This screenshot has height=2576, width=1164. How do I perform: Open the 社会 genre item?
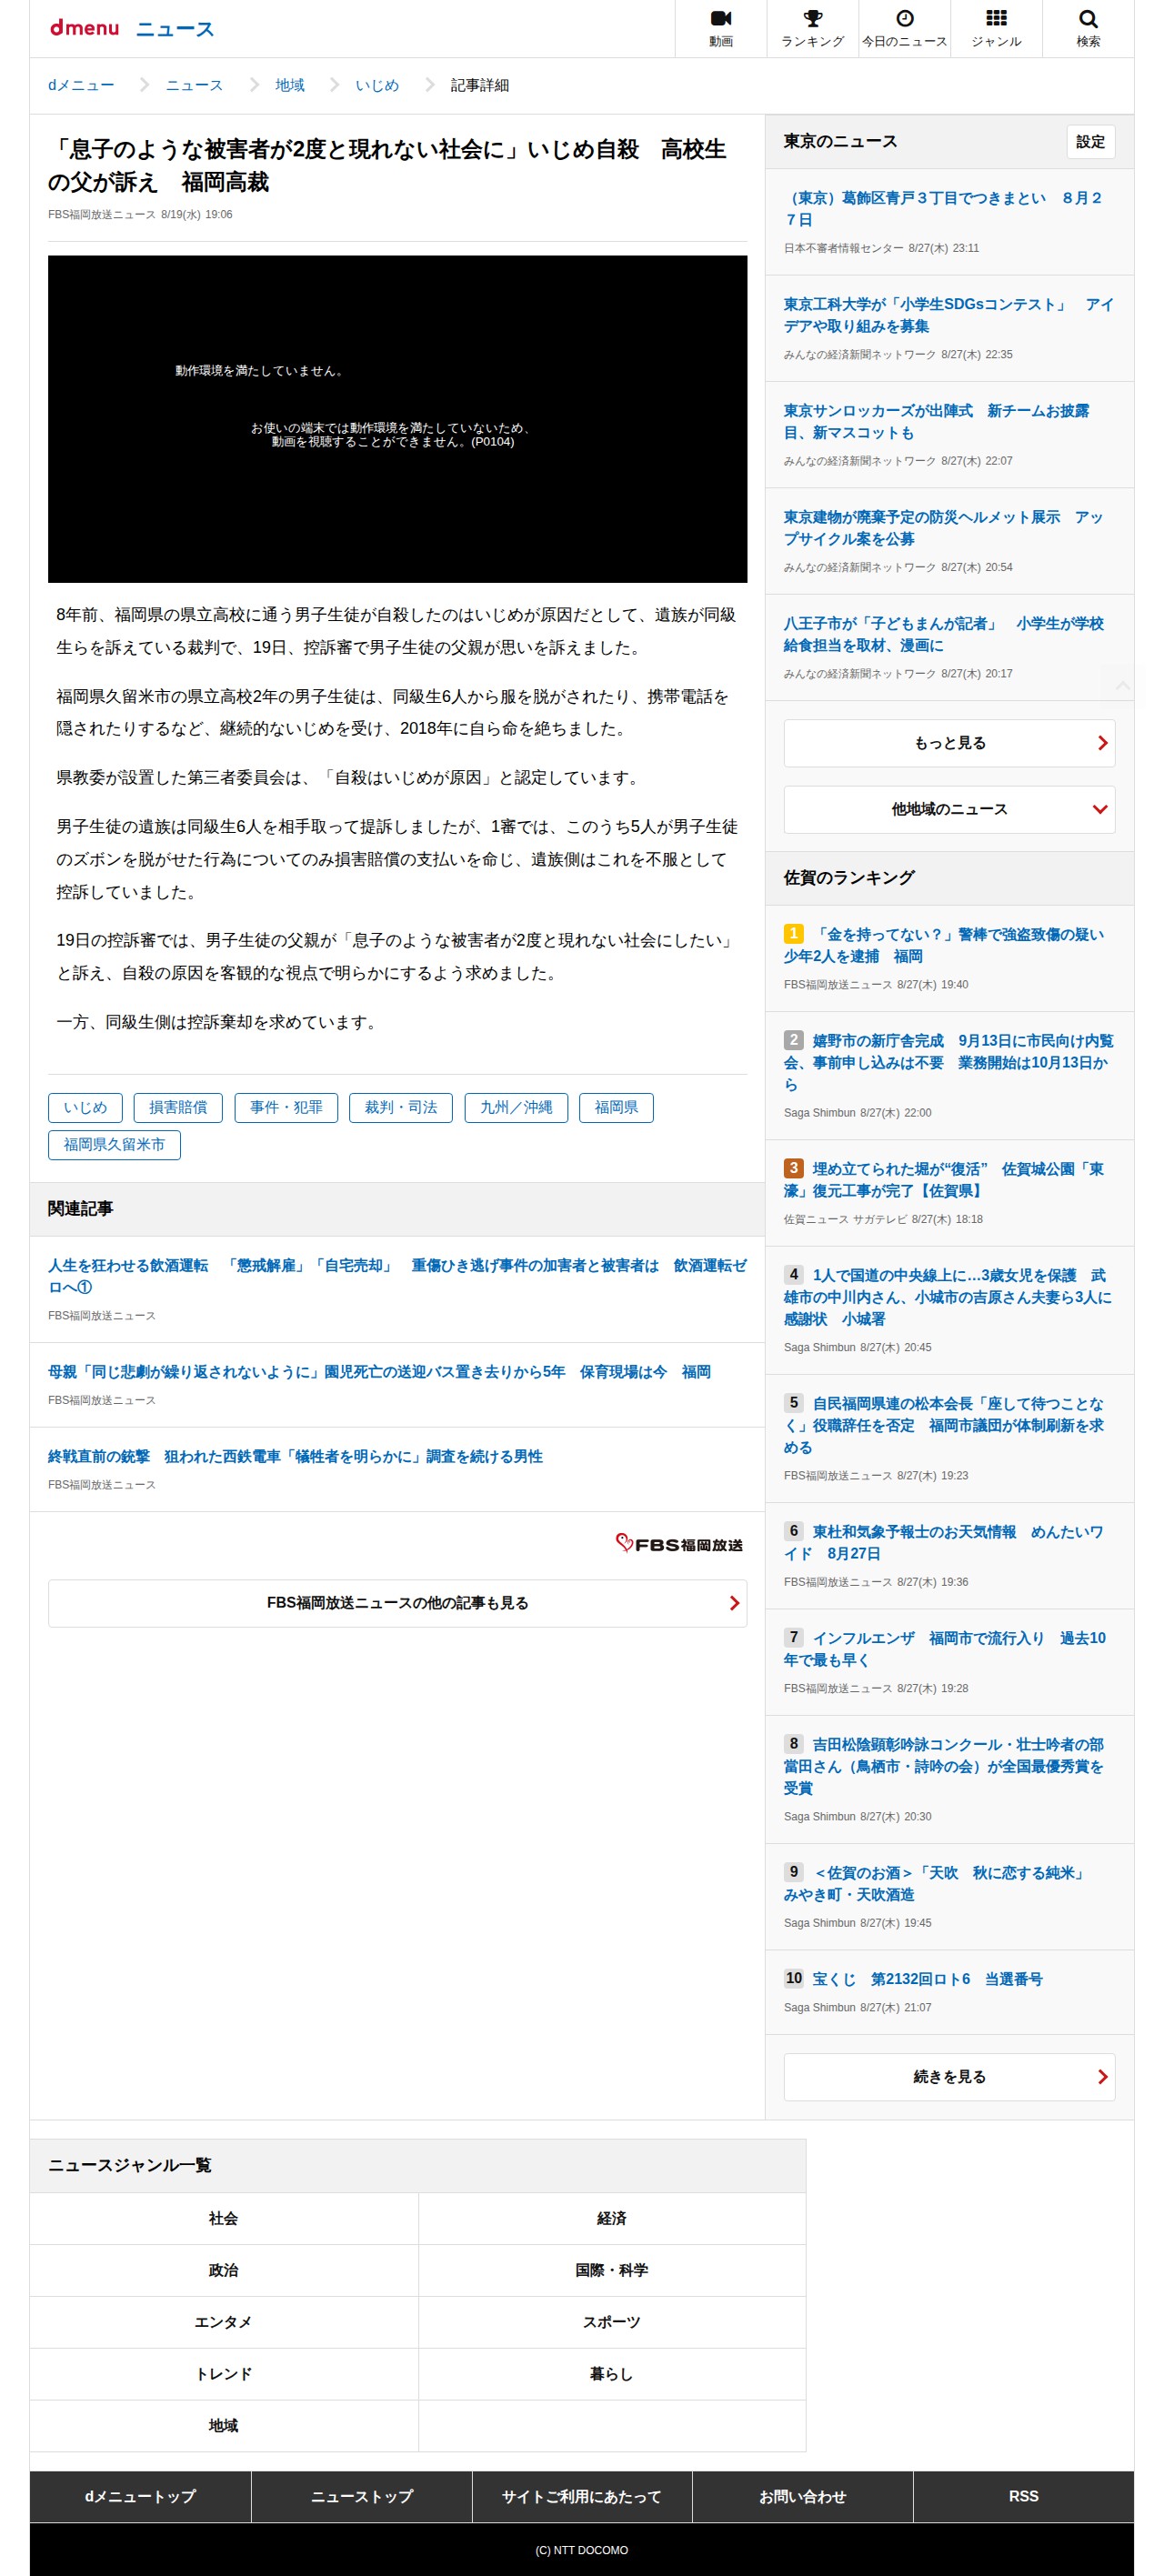pos(223,2218)
